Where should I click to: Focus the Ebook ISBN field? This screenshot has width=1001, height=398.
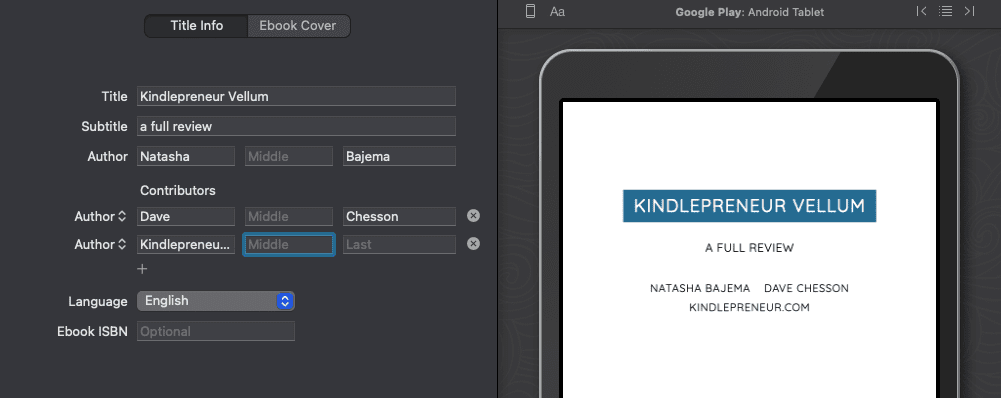216,332
